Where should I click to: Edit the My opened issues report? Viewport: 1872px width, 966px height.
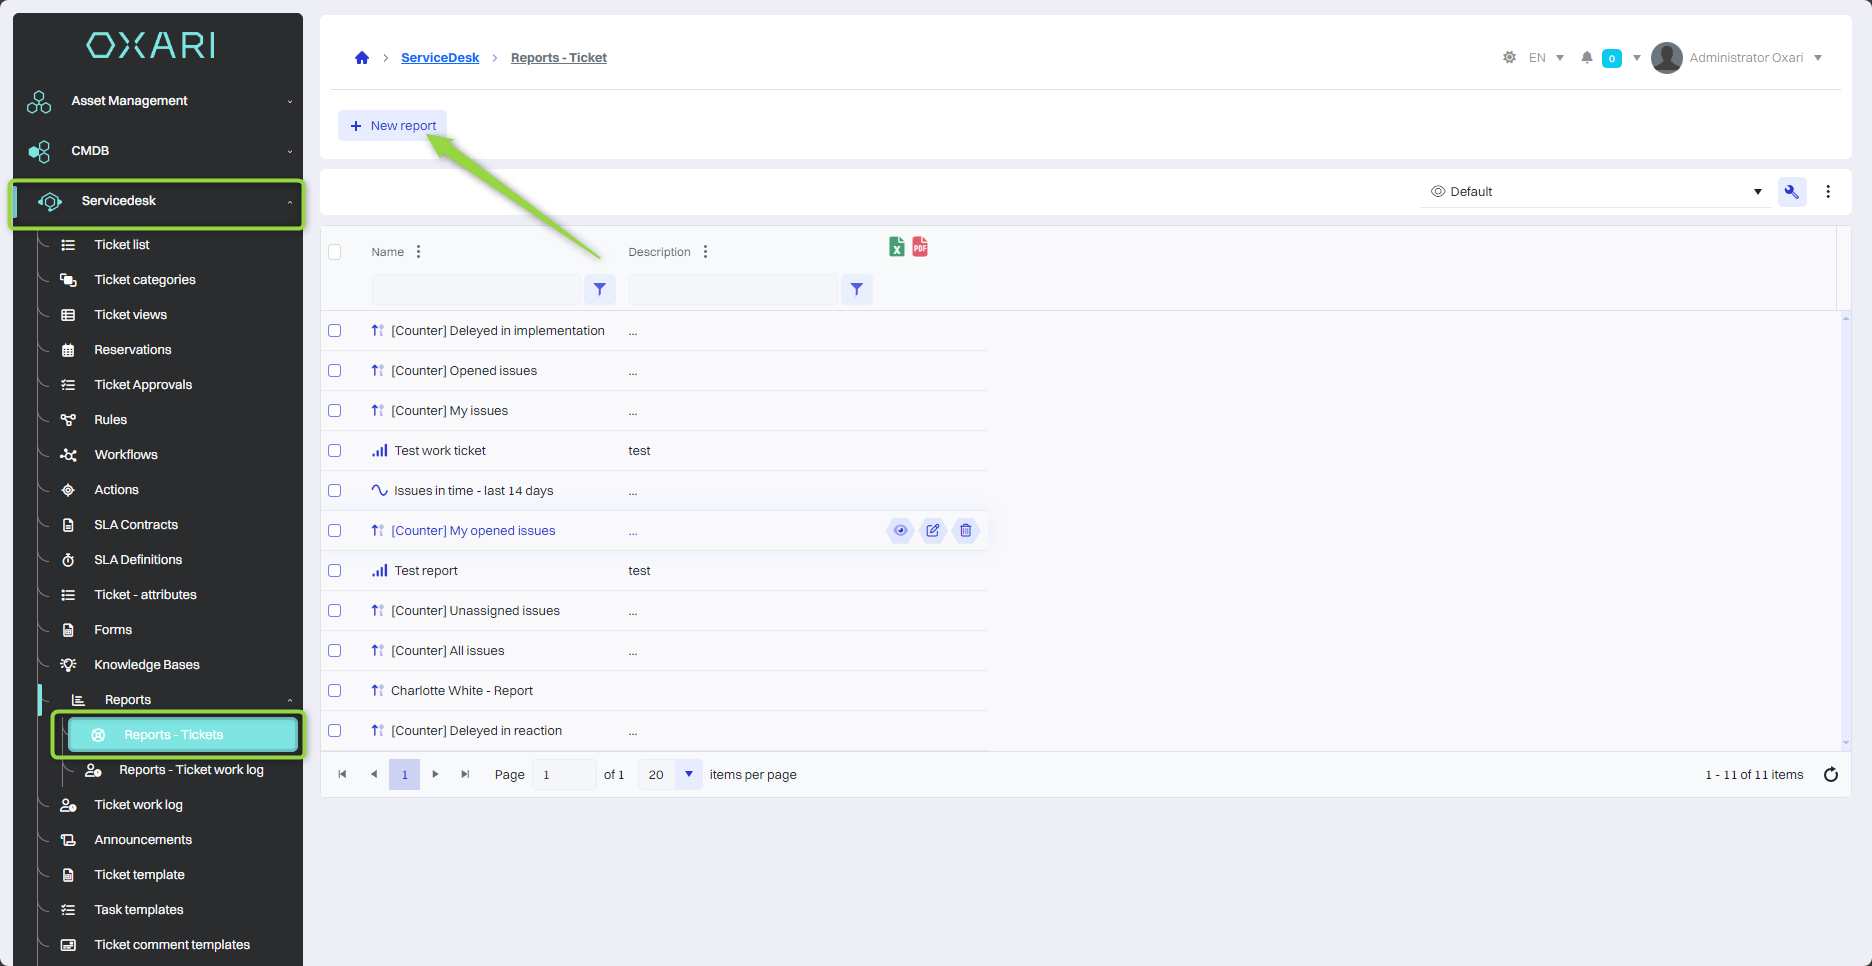pos(933,531)
